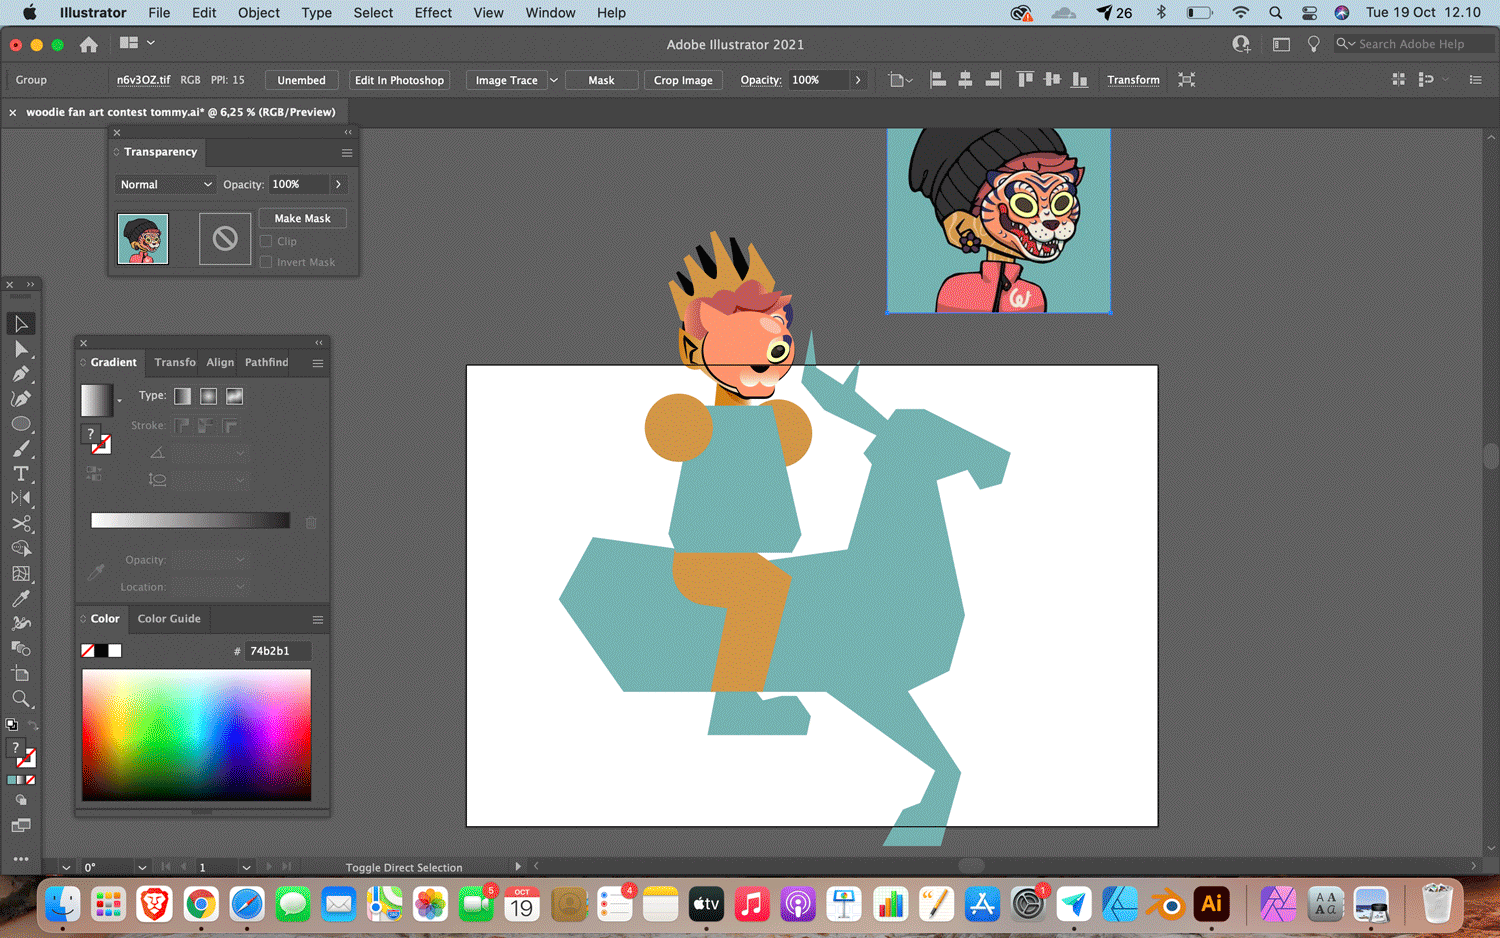
Task: Toggle the Invert Mask checkbox
Action: pyautogui.click(x=266, y=262)
